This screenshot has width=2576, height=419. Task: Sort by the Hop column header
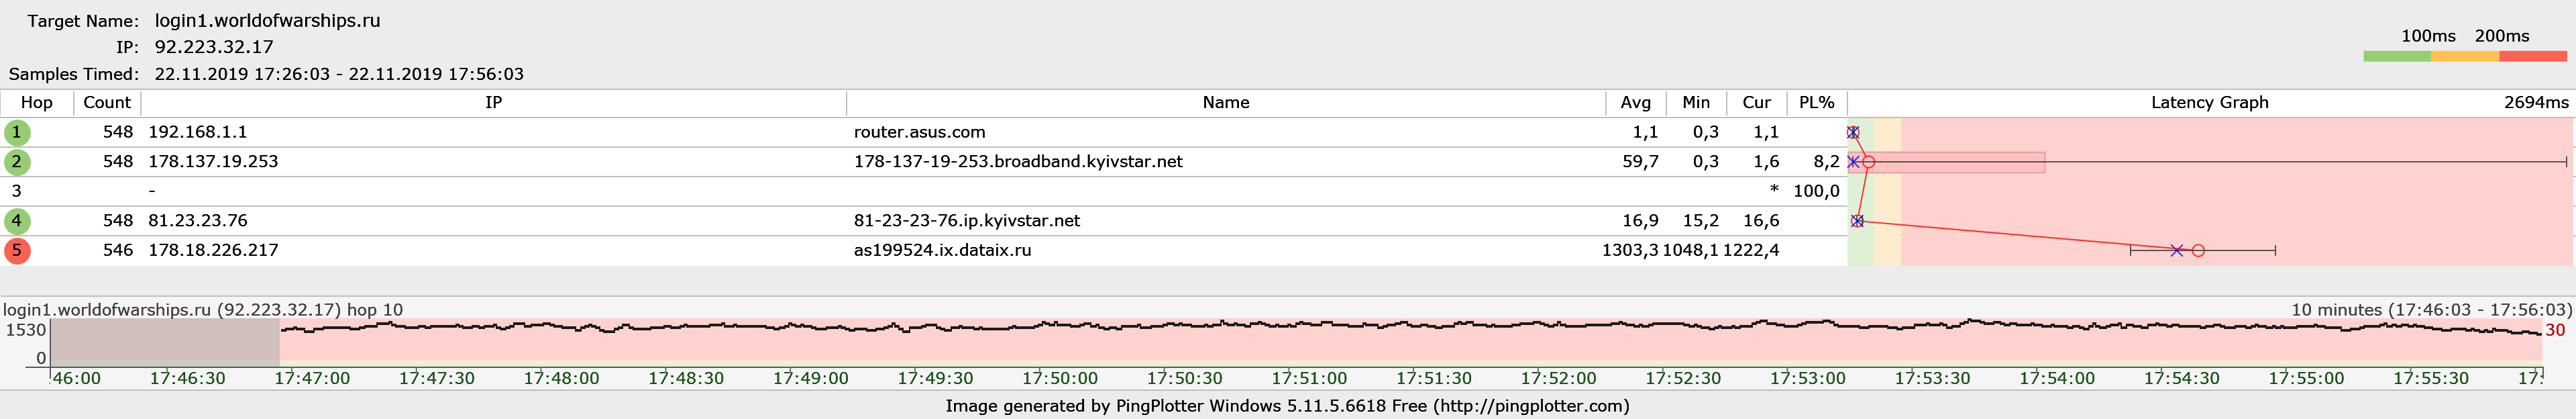[37, 102]
